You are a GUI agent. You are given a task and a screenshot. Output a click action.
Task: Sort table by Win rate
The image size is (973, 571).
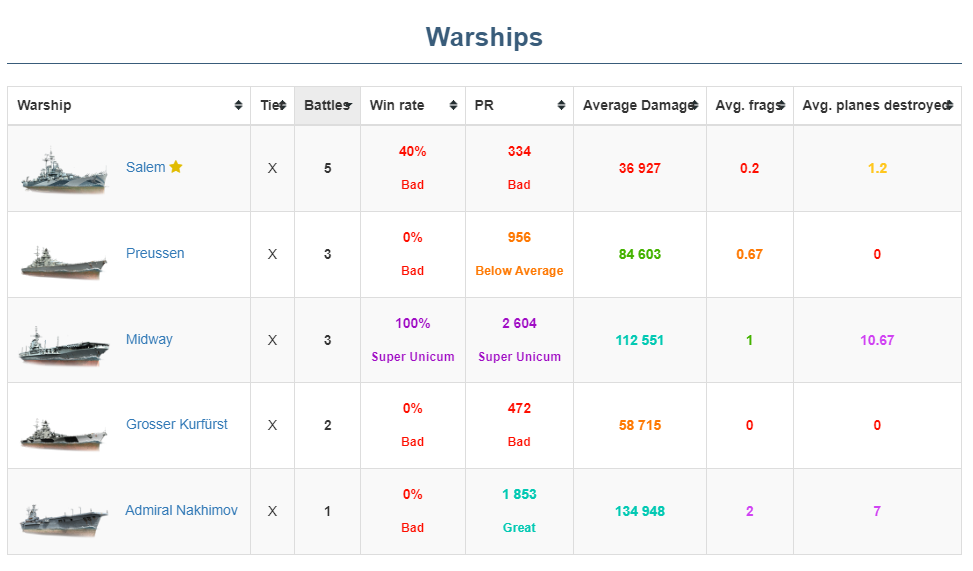[412, 106]
